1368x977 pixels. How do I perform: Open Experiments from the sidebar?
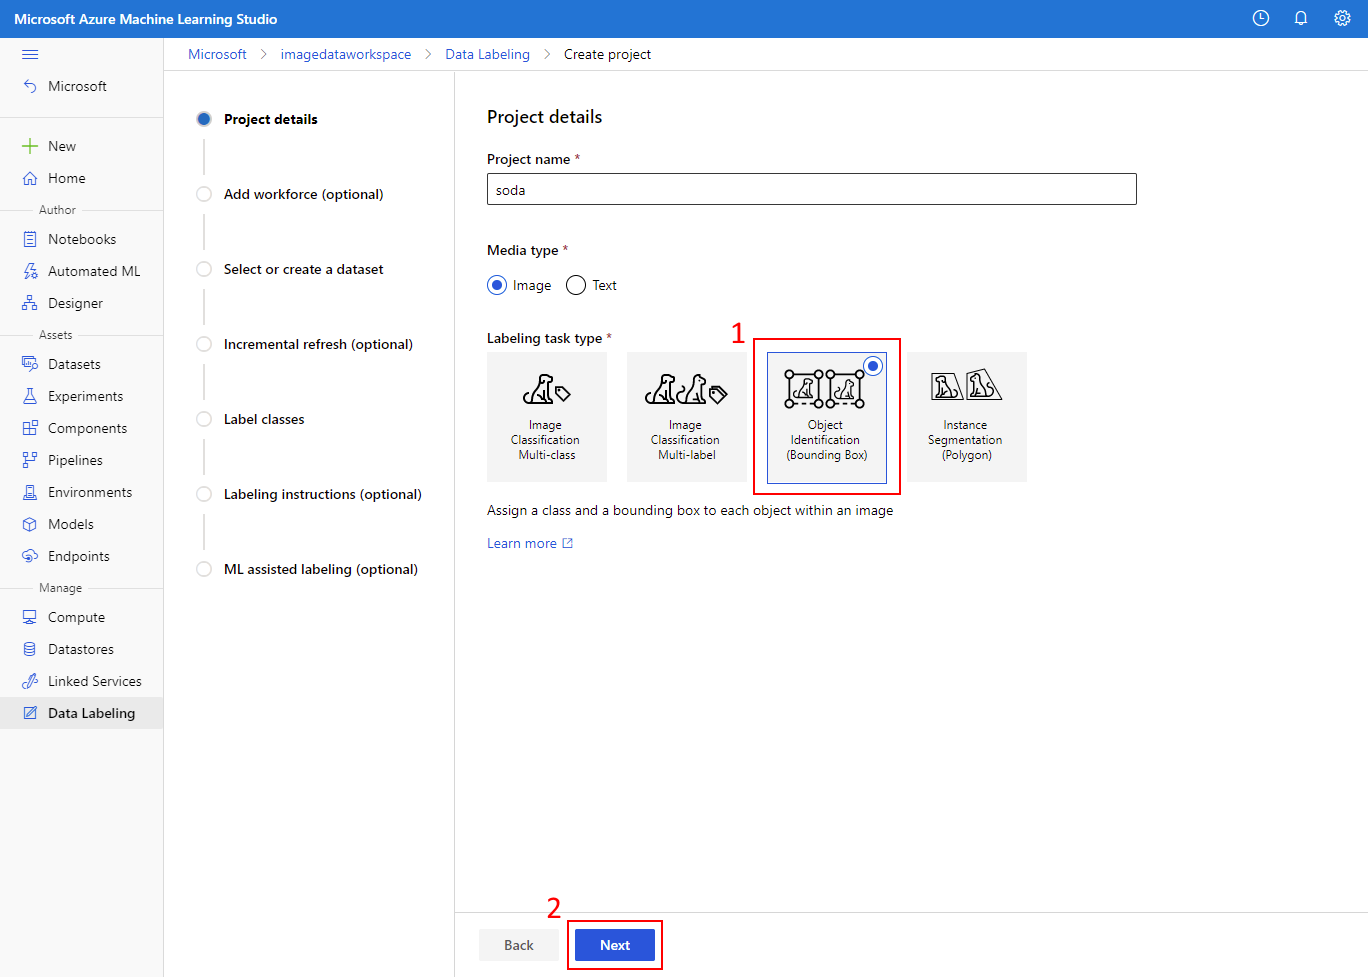click(82, 396)
